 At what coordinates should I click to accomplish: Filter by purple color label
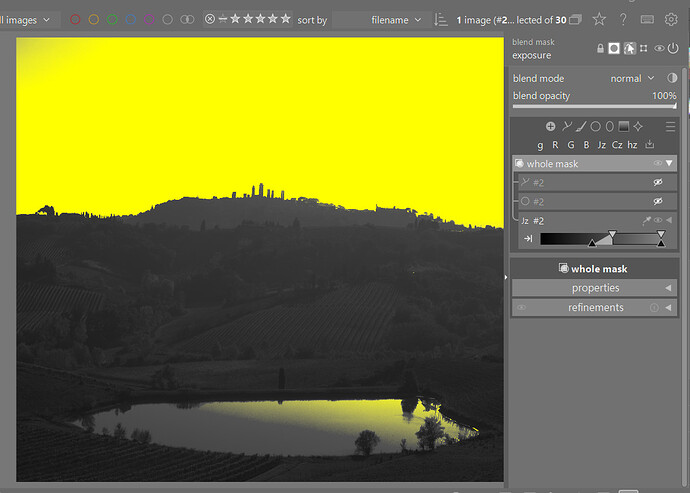[149, 19]
